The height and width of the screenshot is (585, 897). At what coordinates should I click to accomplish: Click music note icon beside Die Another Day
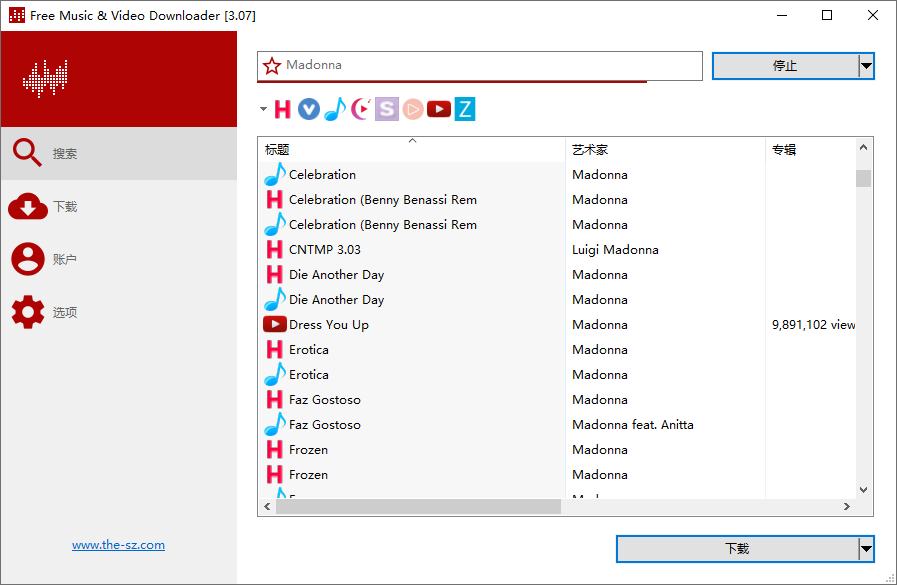(x=275, y=300)
